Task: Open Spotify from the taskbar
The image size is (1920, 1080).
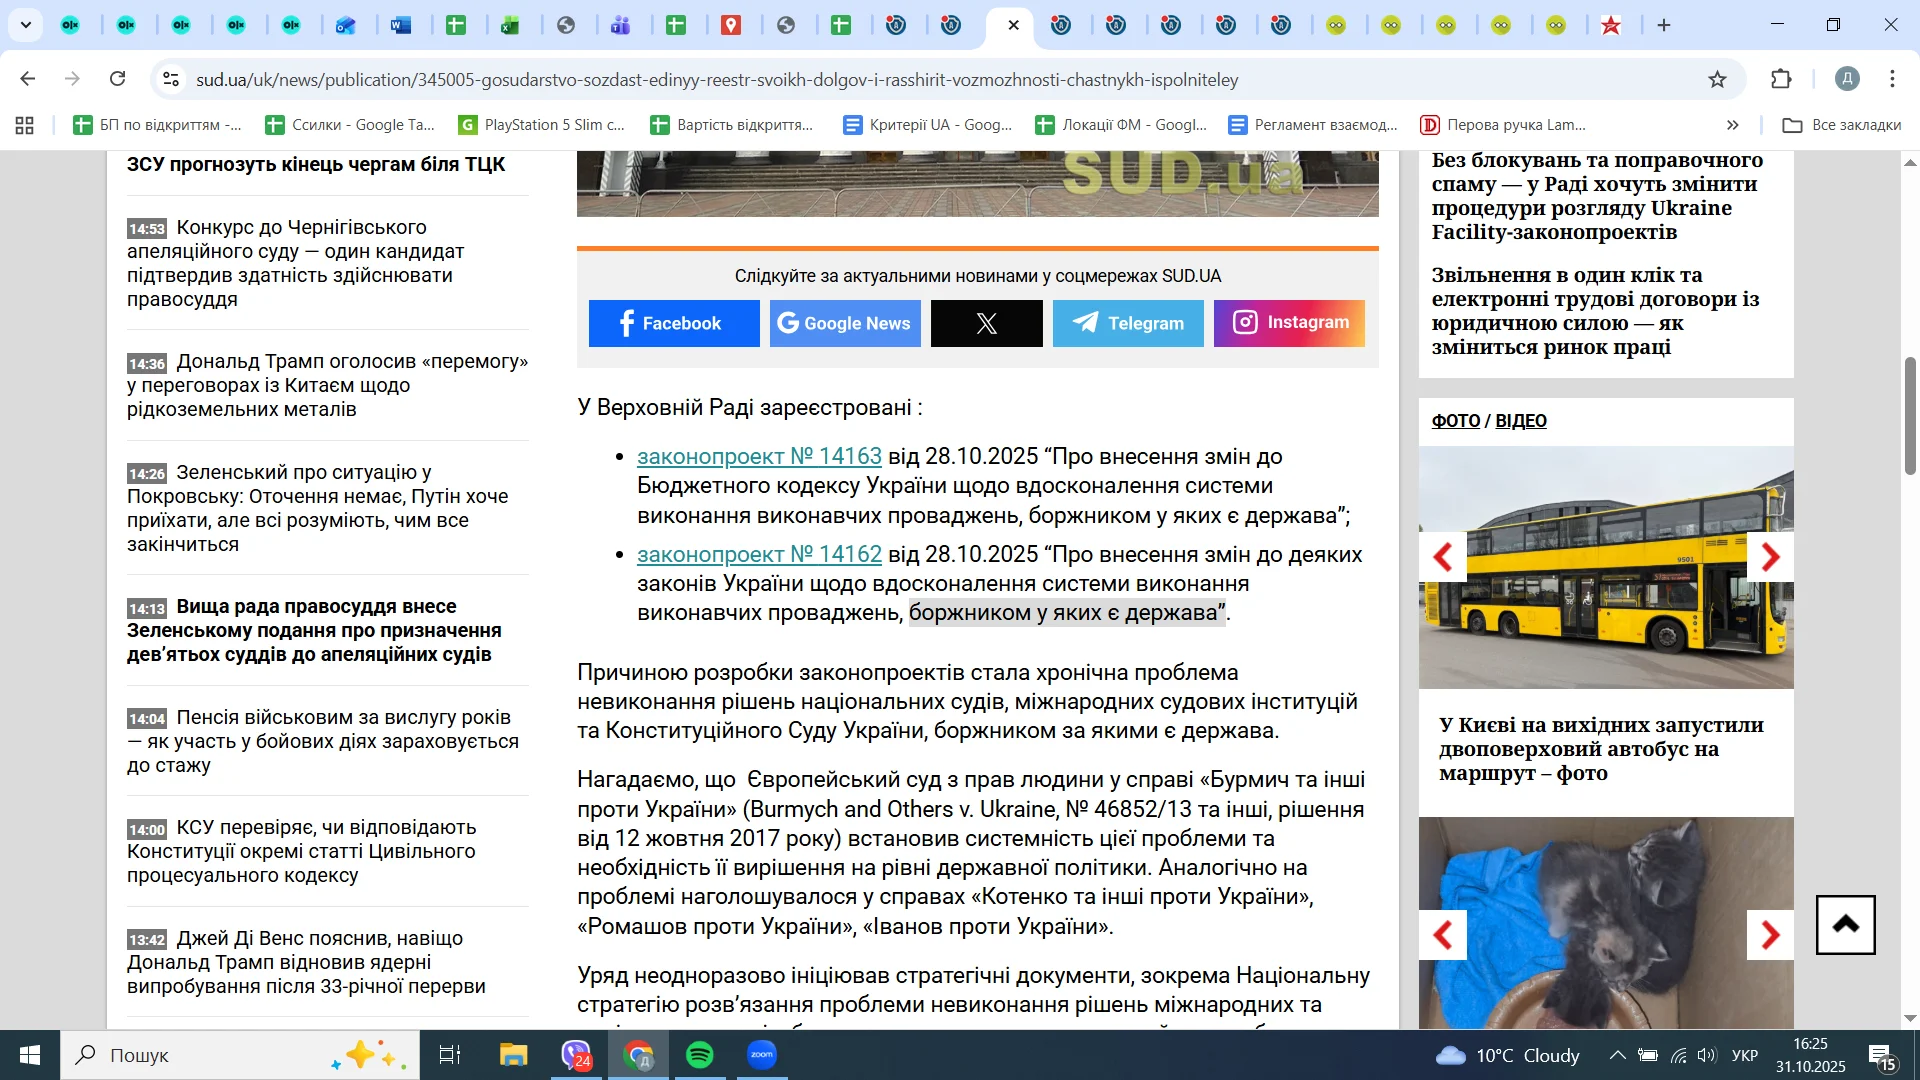Action: pos(701,1055)
